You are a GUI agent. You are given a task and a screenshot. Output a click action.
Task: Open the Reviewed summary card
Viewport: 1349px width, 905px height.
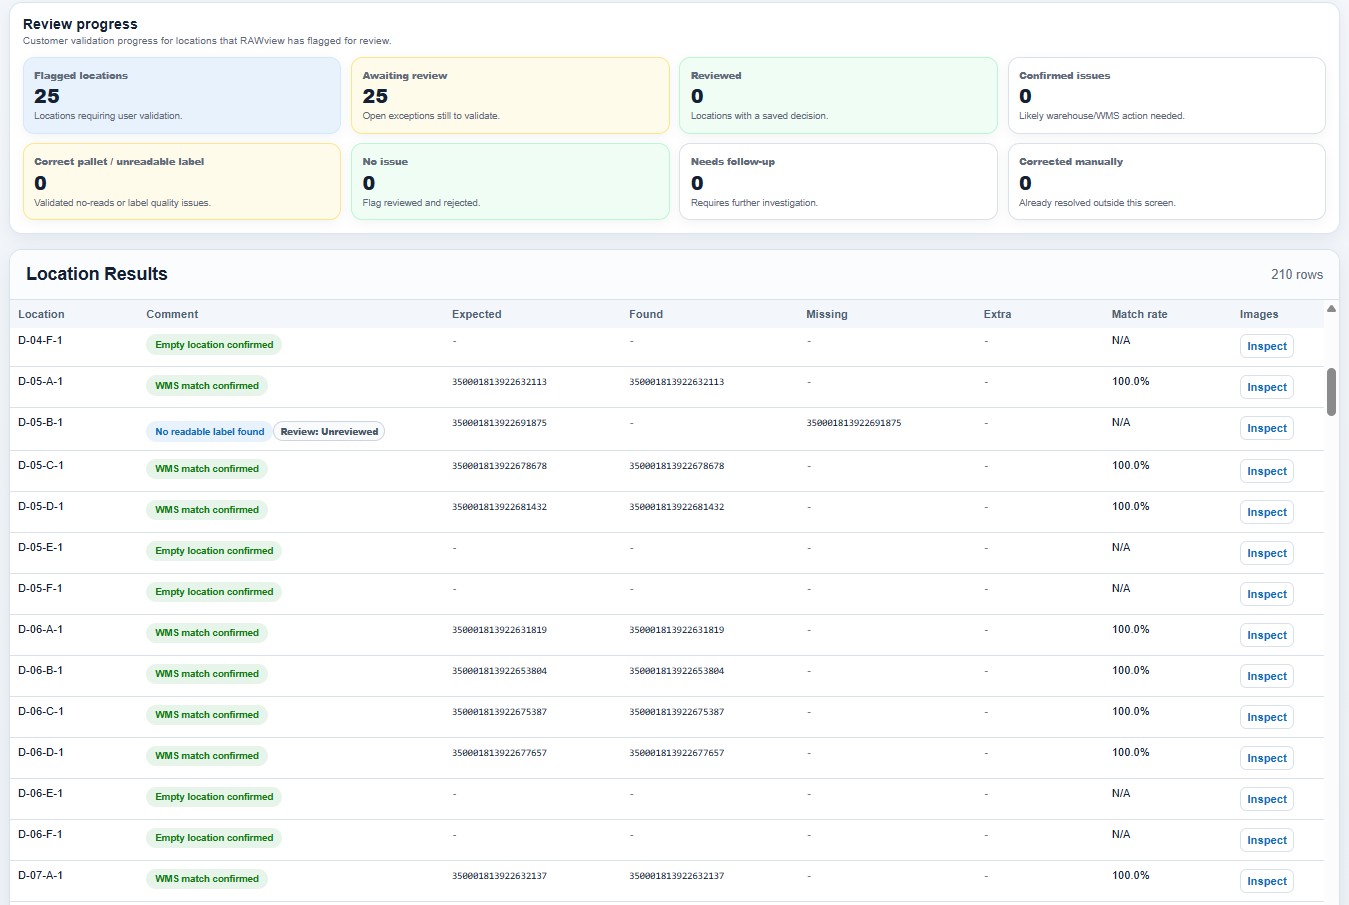tap(838, 96)
